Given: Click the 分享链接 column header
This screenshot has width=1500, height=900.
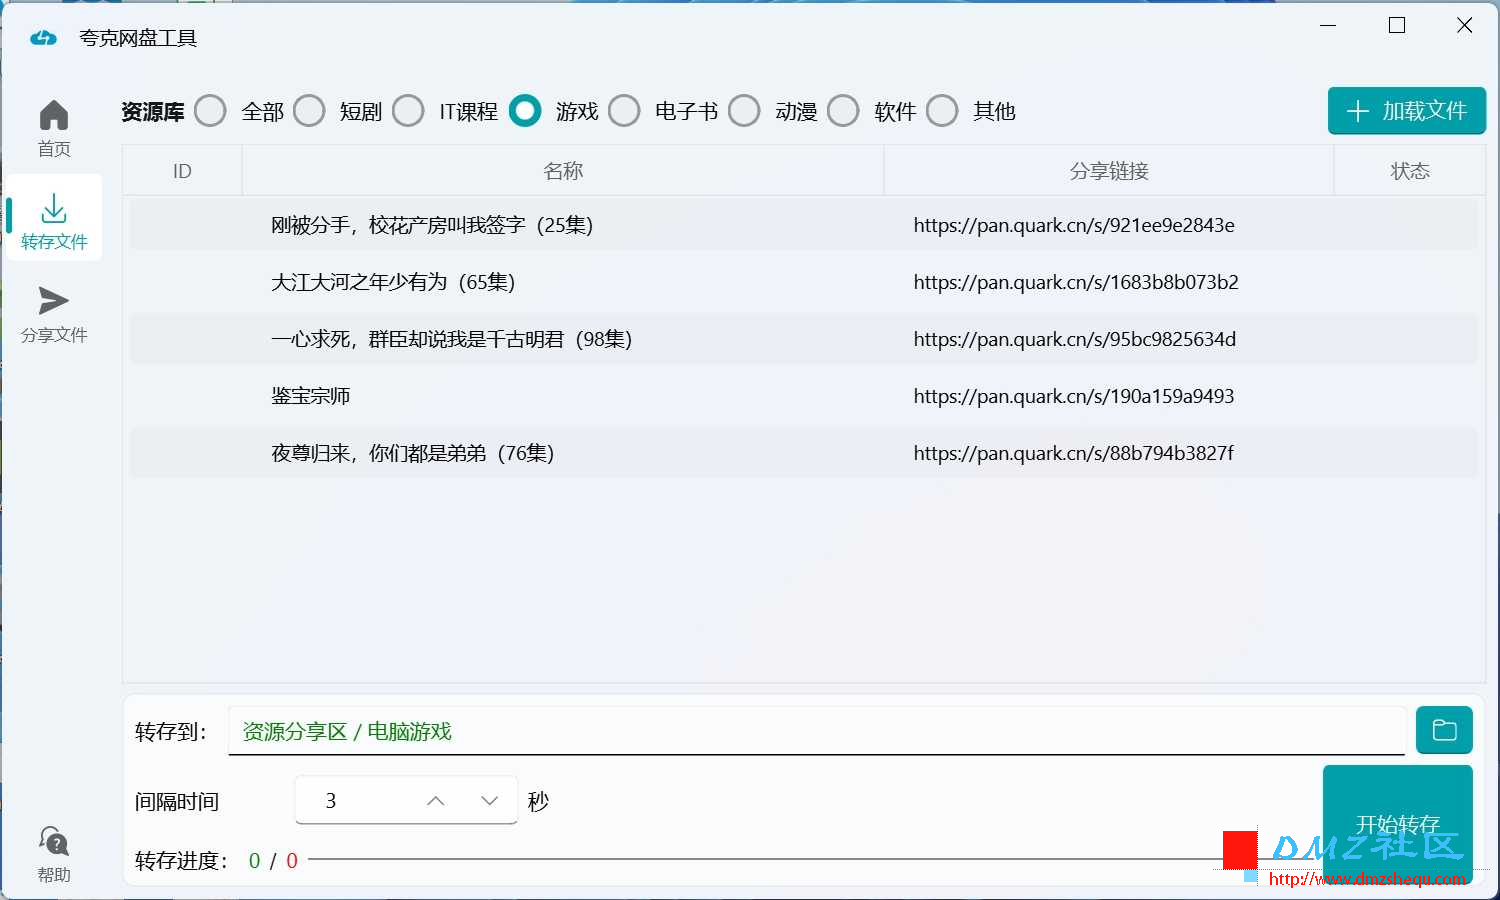Looking at the screenshot, I should [x=1109, y=171].
